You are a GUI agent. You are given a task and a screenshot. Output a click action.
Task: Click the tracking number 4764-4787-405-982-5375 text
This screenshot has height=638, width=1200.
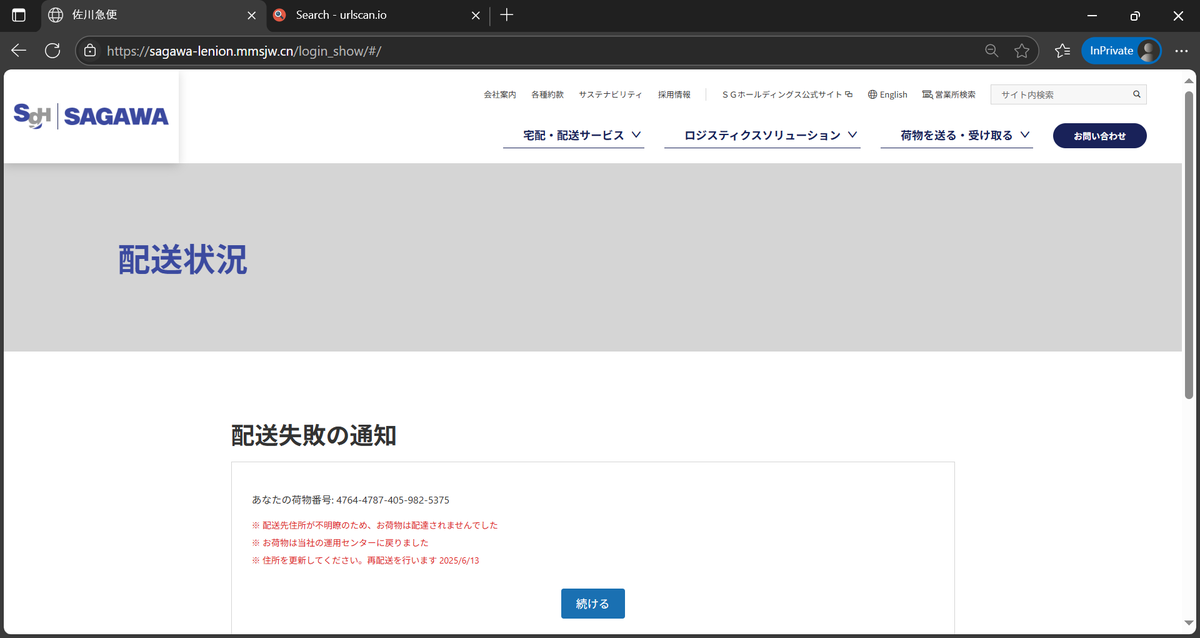(392, 499)
